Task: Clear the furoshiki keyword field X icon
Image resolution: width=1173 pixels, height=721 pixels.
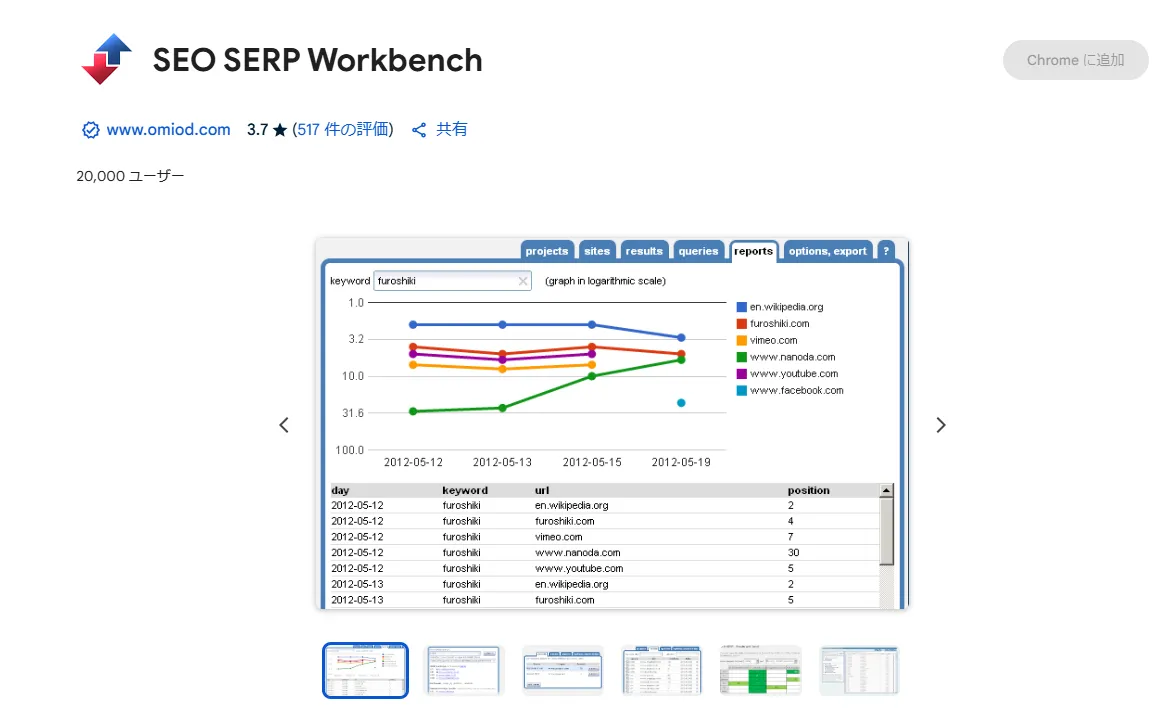Action: [523, 281]
